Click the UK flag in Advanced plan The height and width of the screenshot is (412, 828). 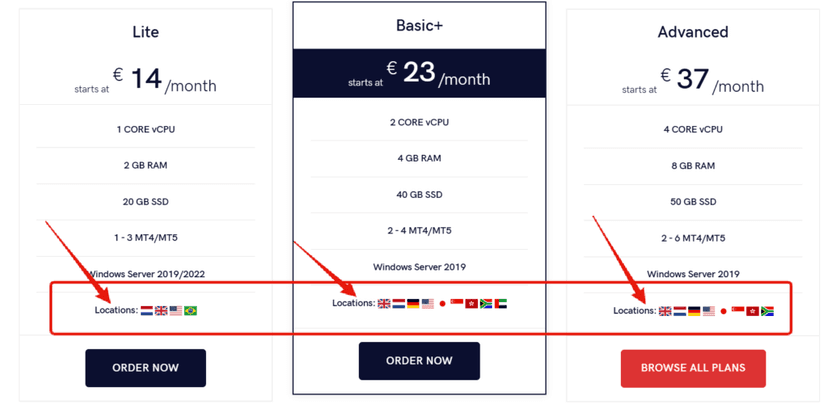[666, 311]
